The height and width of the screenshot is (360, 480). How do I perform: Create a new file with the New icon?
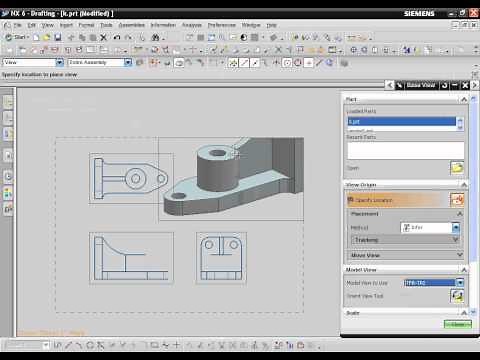36,37
